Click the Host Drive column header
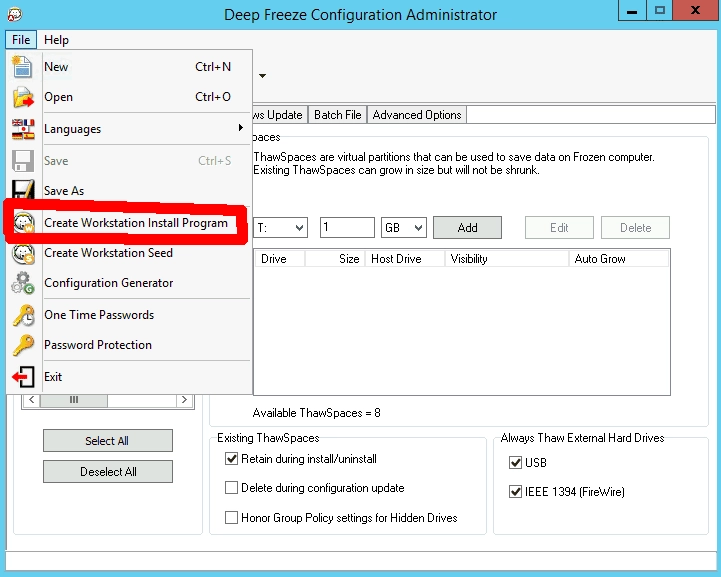The height and width of the screenshot is (577, 721). pyautogui.click(x=405, y=259)
